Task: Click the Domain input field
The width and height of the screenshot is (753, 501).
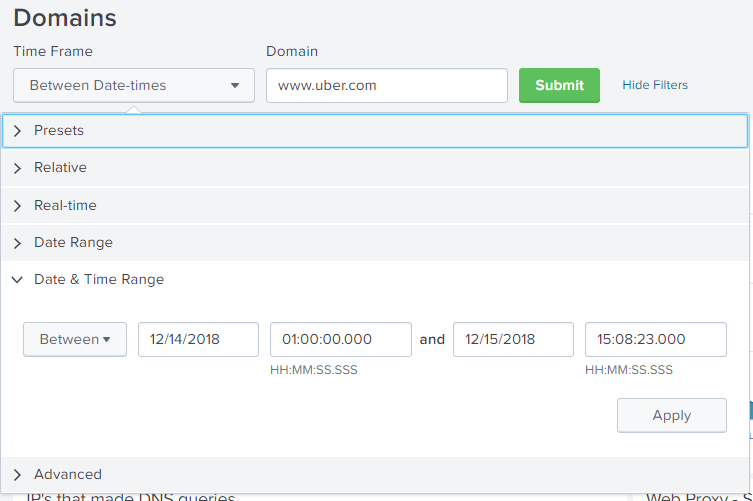Action: point(387,86)
